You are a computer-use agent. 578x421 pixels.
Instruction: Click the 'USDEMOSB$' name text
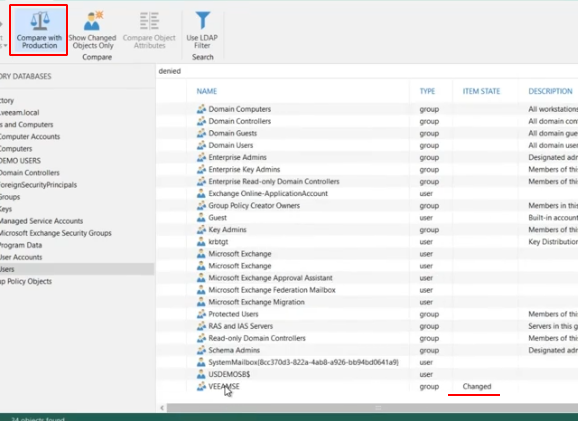pyautogui.click(x=229, y=374)
